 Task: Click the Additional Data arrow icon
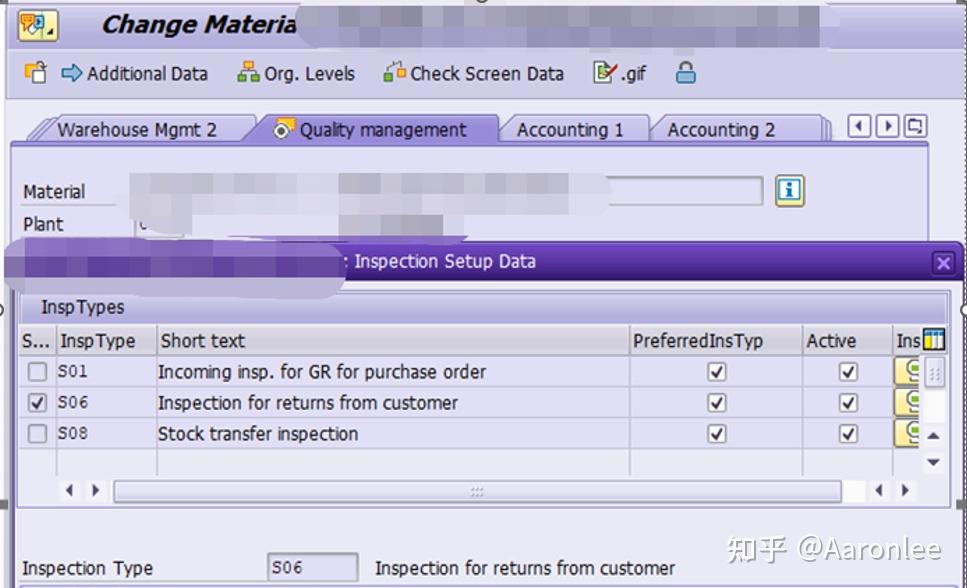coord(72,73)
